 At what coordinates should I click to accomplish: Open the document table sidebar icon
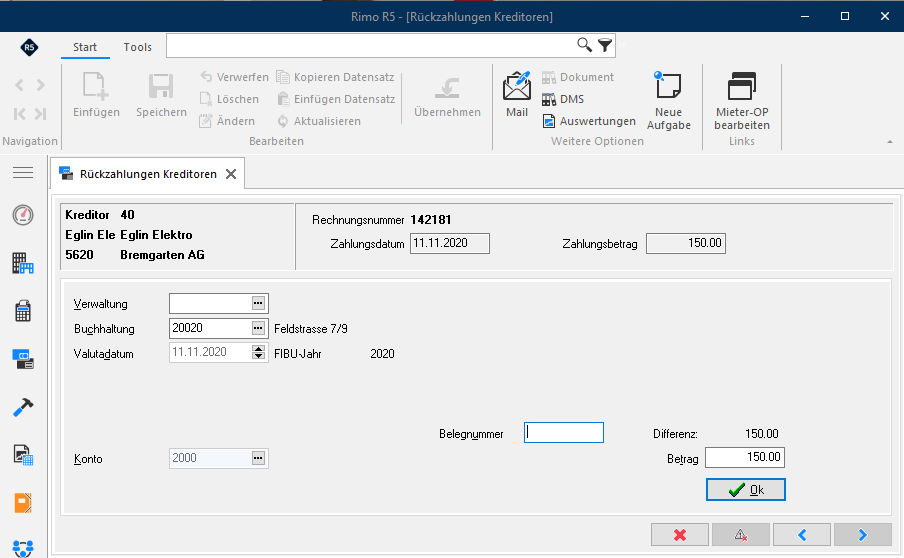[23, 455]
